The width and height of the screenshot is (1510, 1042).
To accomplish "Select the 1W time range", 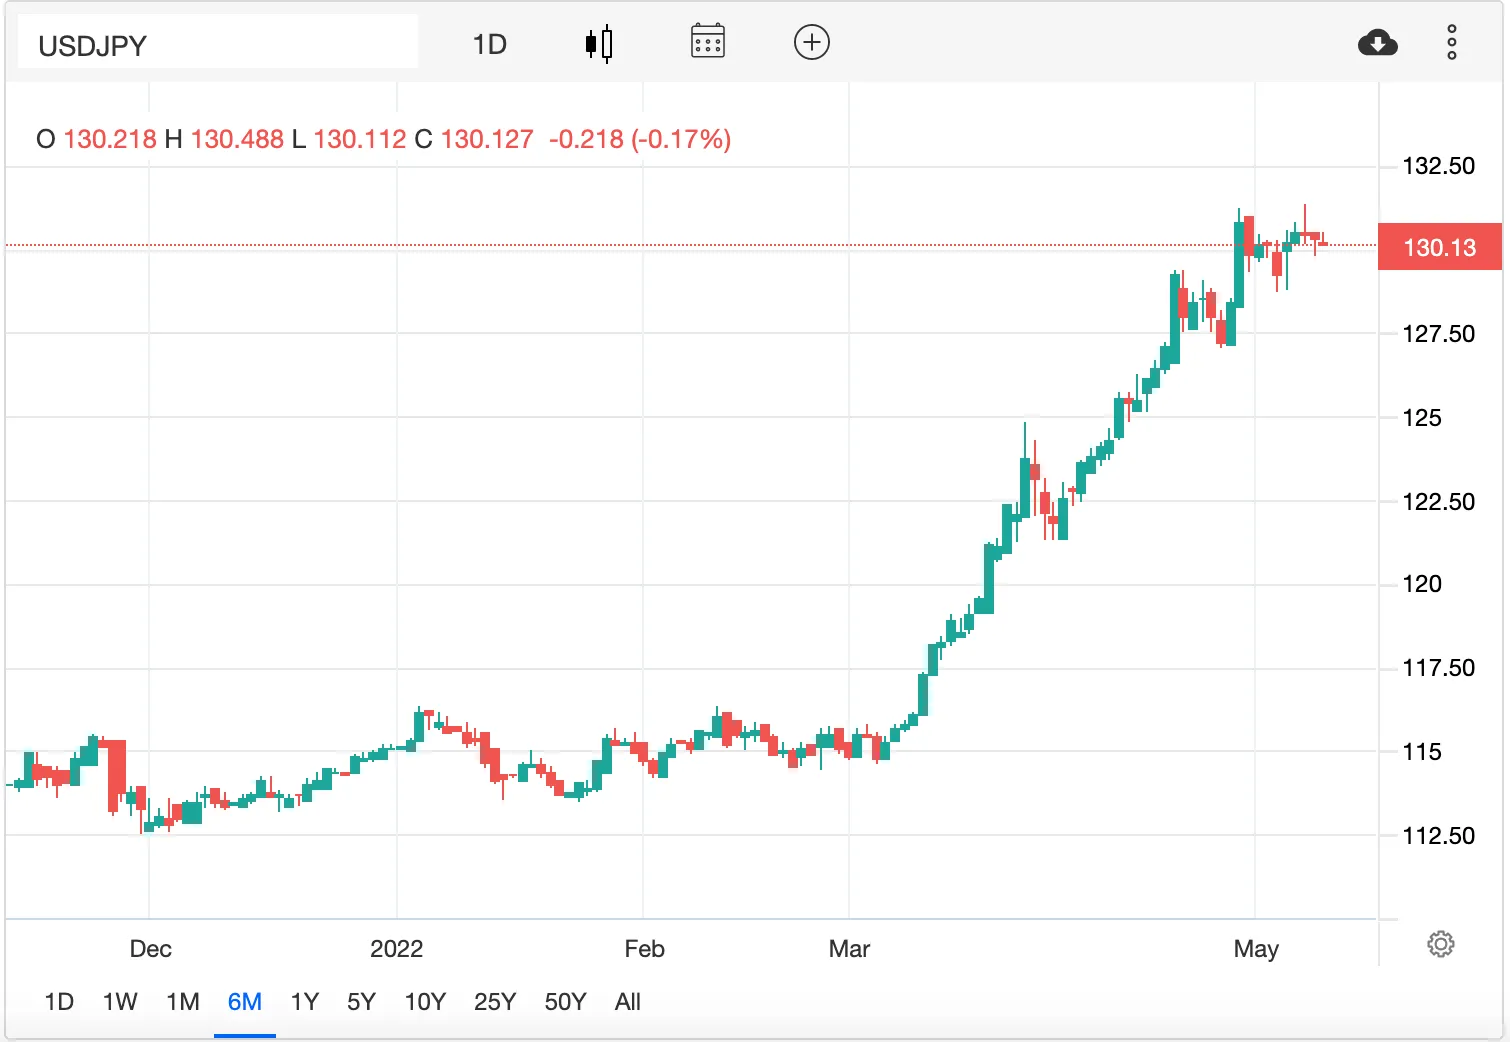I will [120, 1002].
